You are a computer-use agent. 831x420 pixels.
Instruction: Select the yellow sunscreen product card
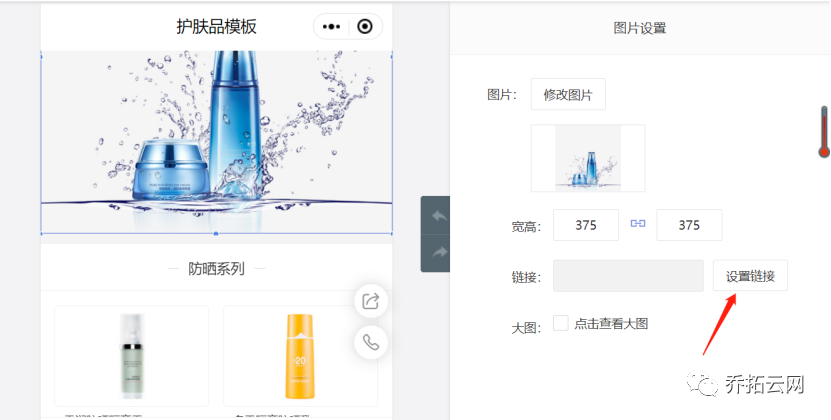tap(300, 356)
